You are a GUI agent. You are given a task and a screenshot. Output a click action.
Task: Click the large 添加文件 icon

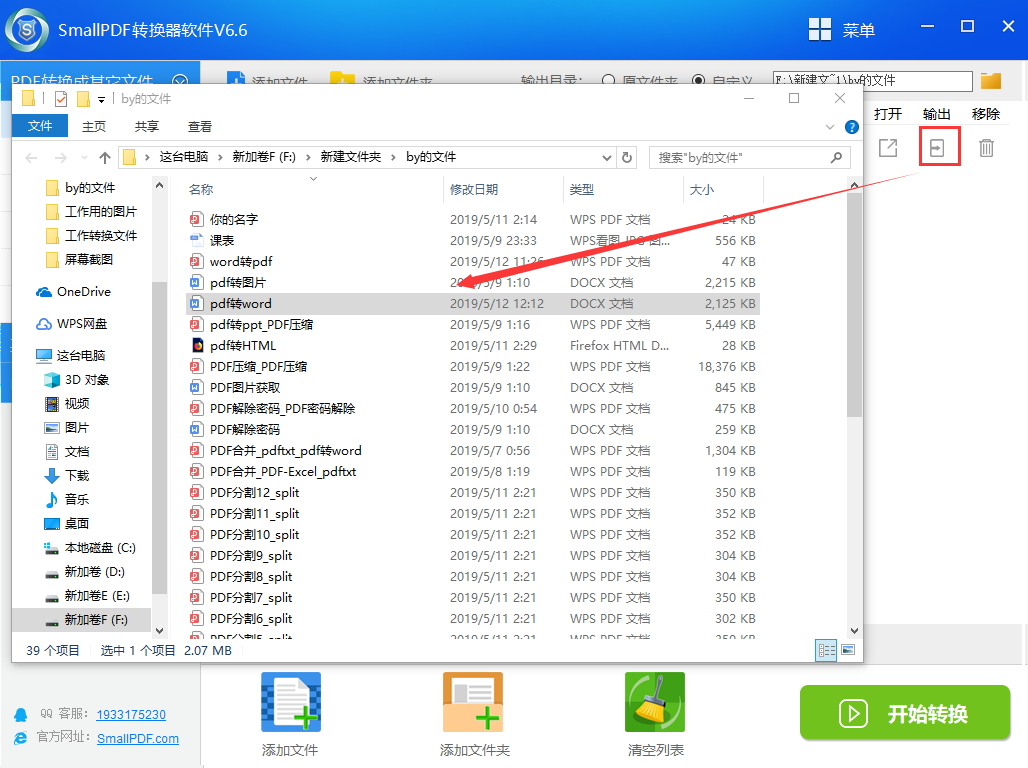point(290,702)
